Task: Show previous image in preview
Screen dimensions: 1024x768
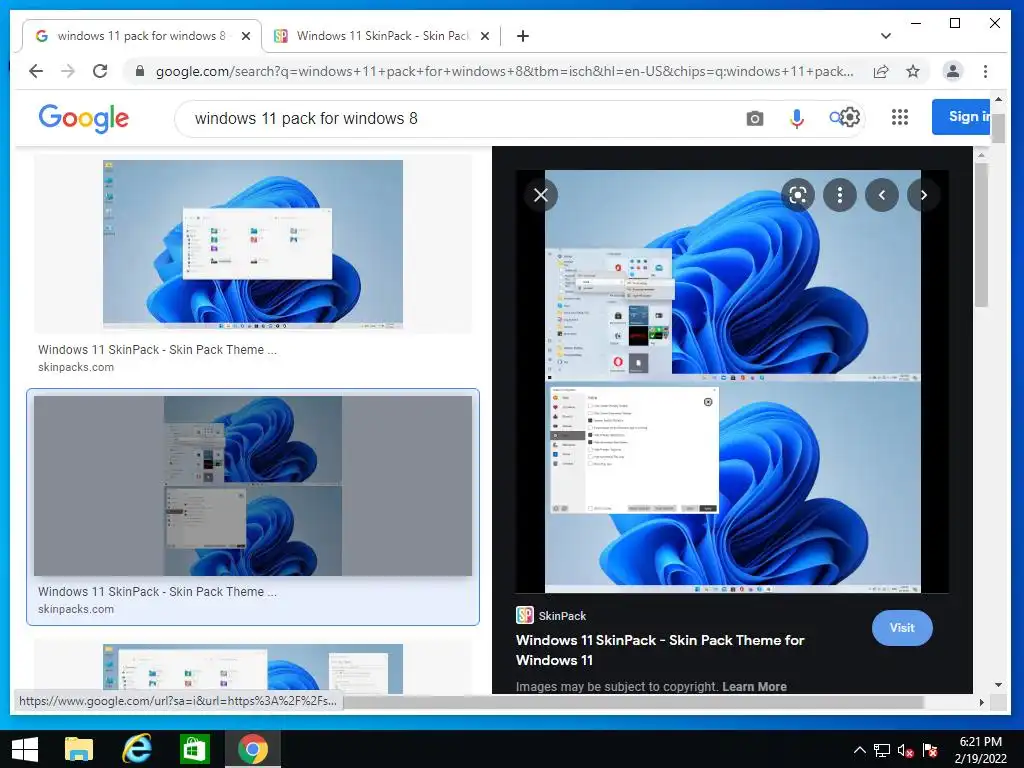Action: pyautogui.click(x=882, y=195)
